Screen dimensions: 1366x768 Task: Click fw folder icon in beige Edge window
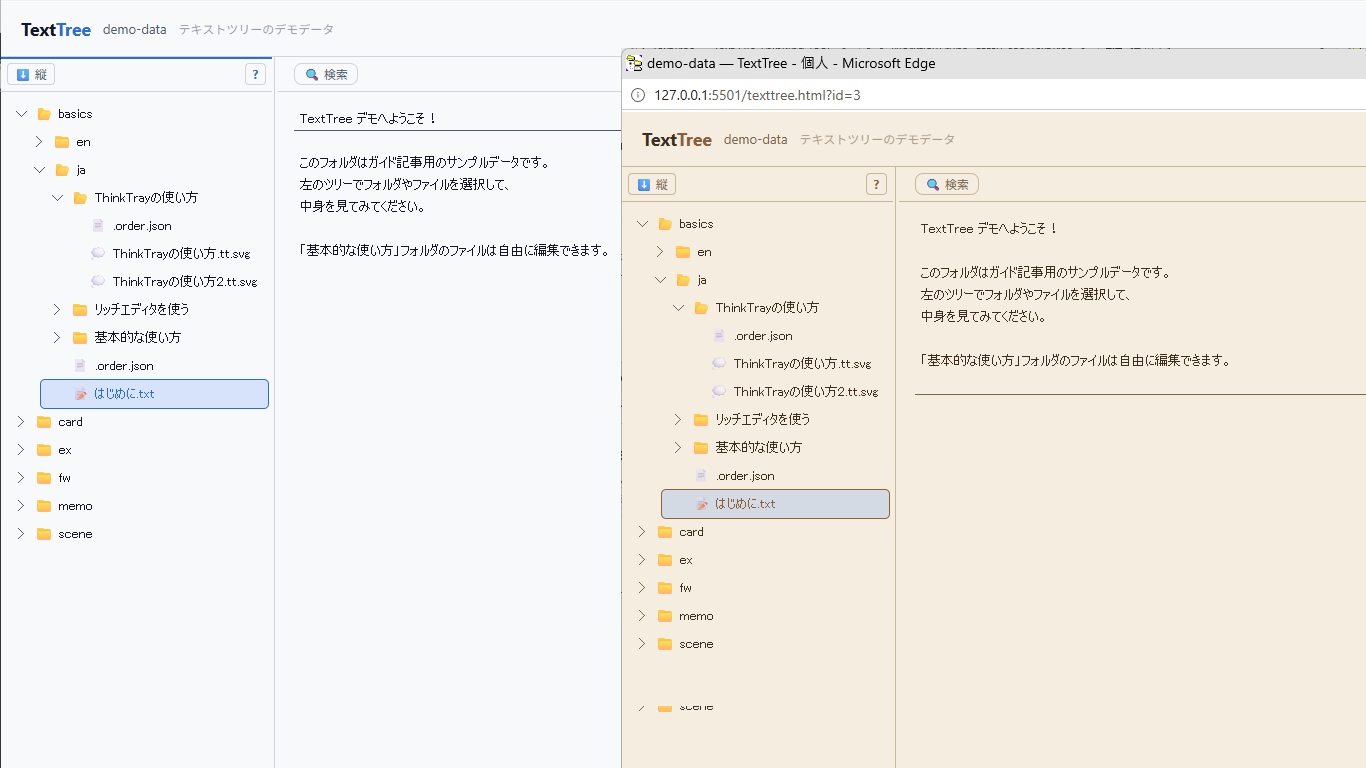(665, 588)
